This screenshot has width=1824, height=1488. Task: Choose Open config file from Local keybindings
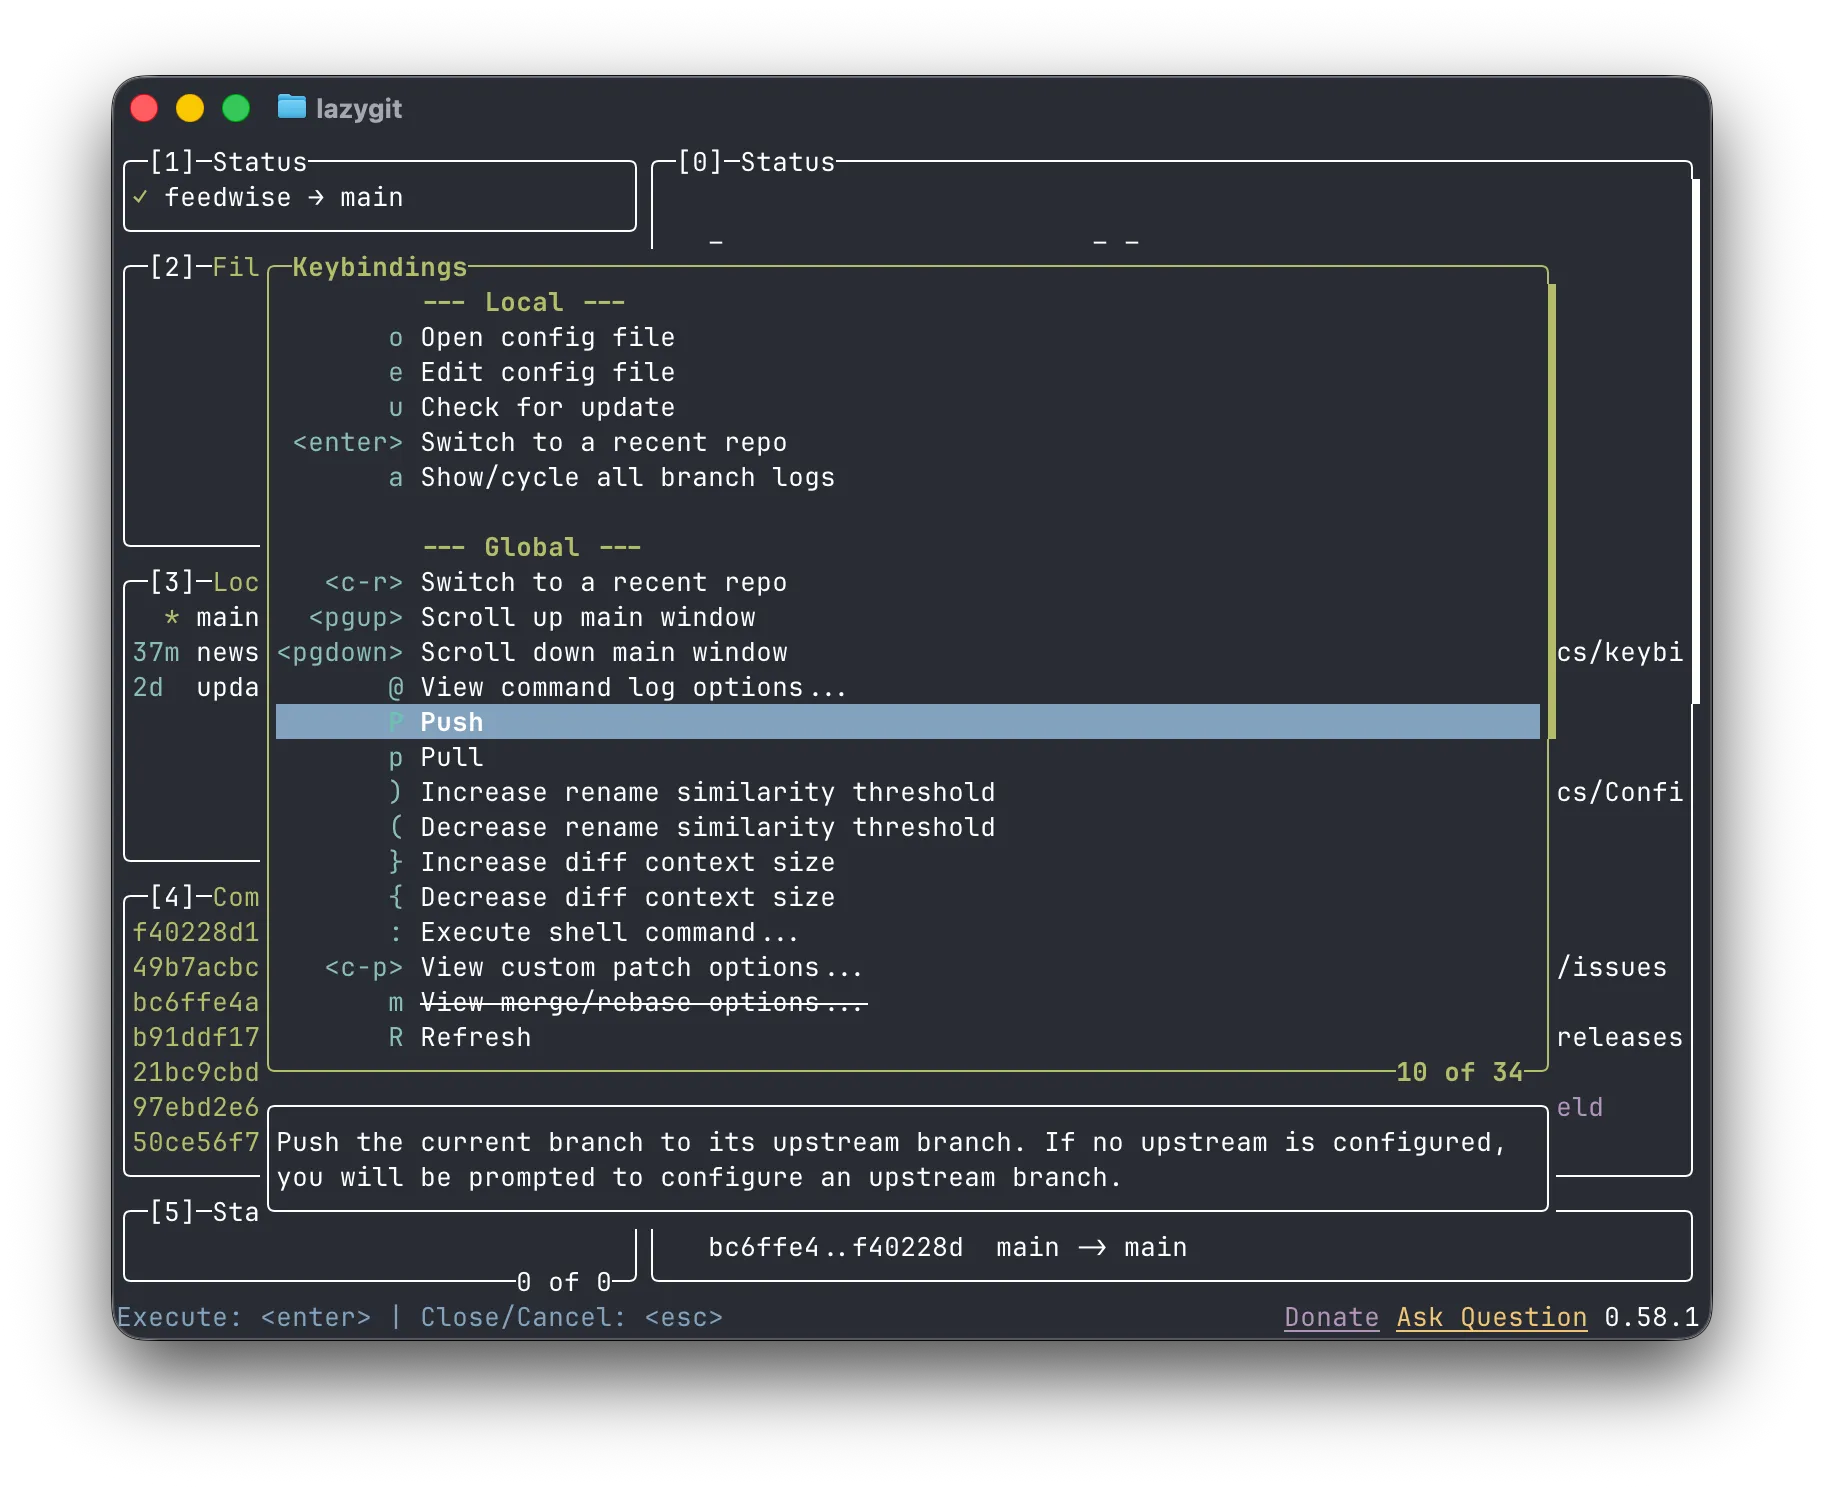pyautogui.click(x=547, y=337)
